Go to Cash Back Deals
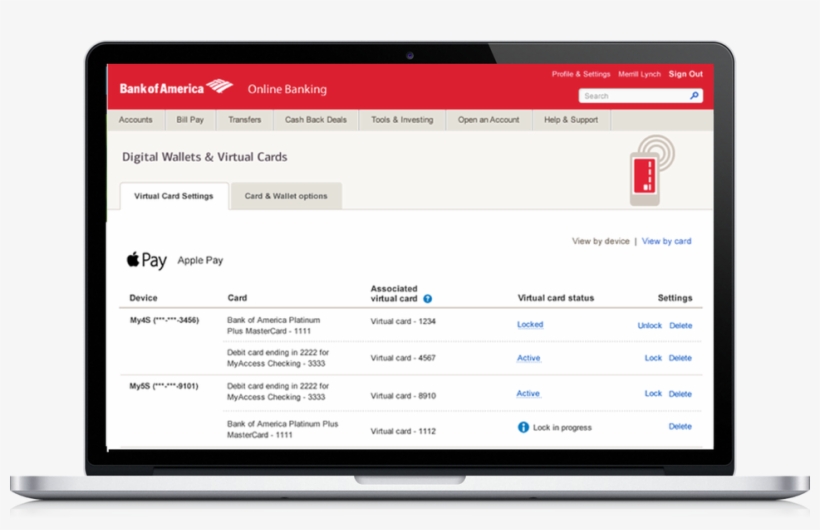The height and width of the screenshot is (530, 820). tap(316, 120)
